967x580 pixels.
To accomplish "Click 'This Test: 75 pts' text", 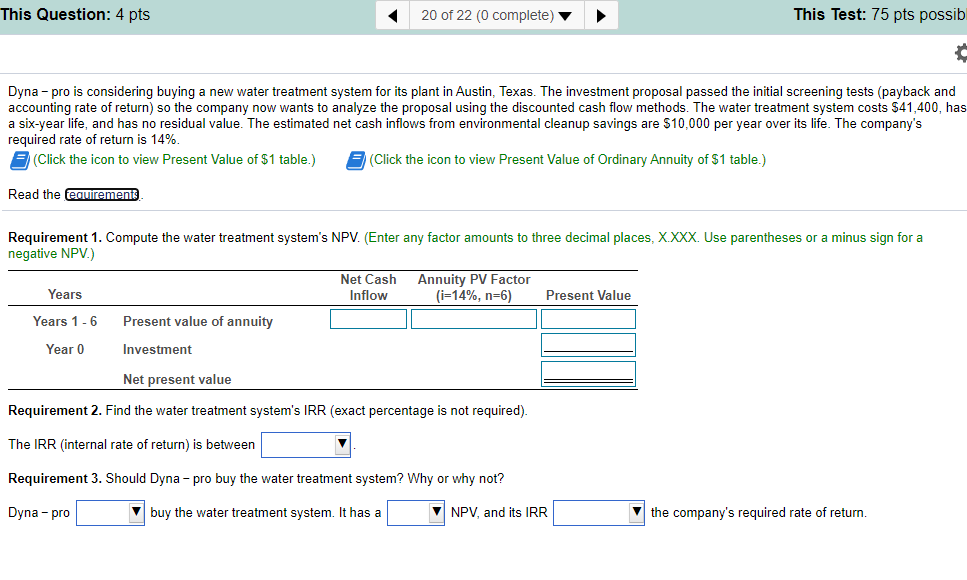I will coord(880,14).
